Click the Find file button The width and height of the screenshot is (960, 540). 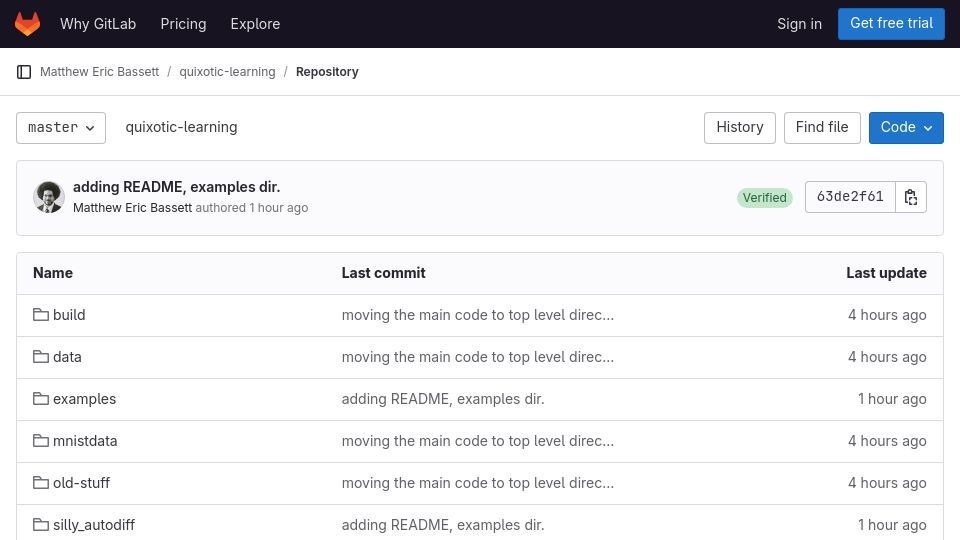point(822,128)
